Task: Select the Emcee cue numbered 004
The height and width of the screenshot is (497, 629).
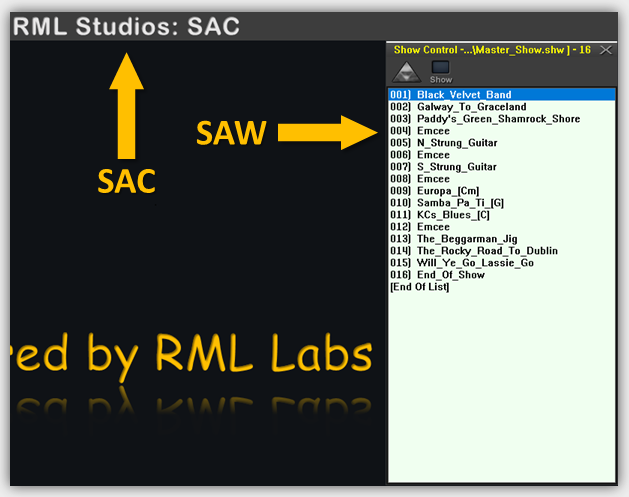Action: coord(420,131)
